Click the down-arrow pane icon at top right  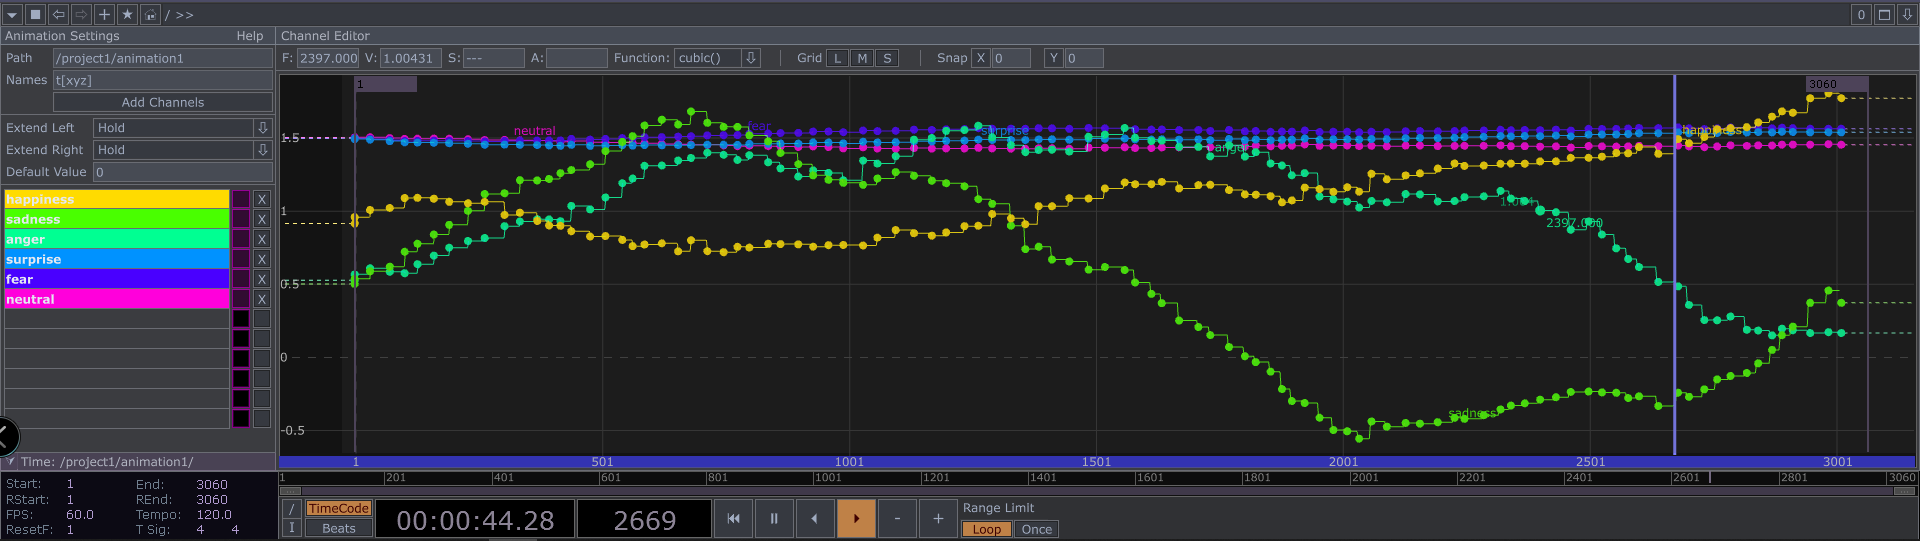pos(1907,14)
